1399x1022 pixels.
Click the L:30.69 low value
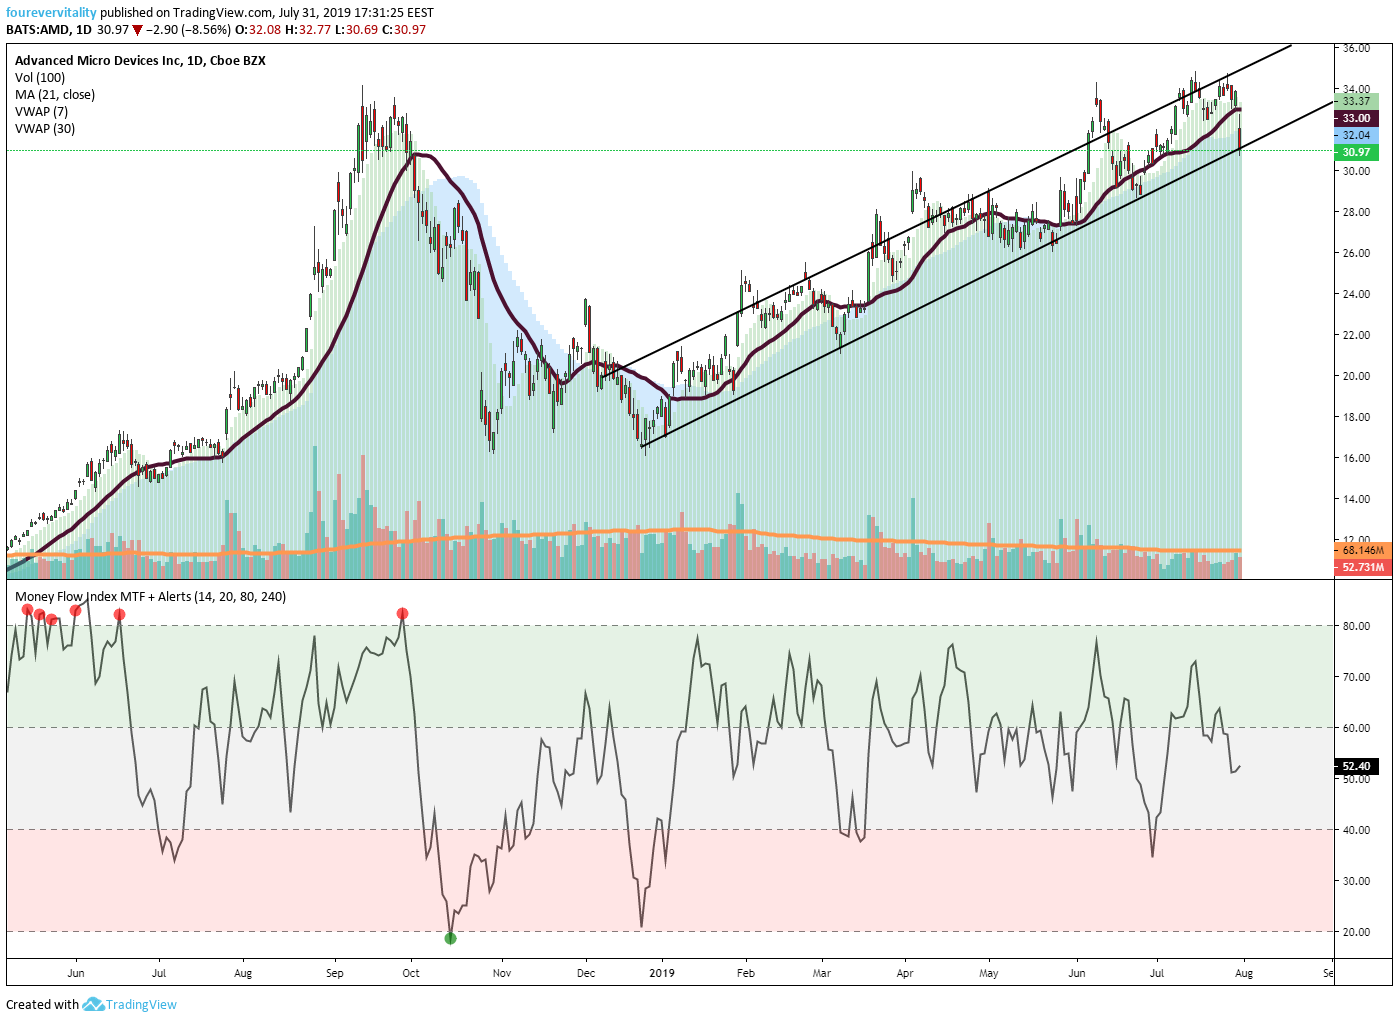point(356,30)
